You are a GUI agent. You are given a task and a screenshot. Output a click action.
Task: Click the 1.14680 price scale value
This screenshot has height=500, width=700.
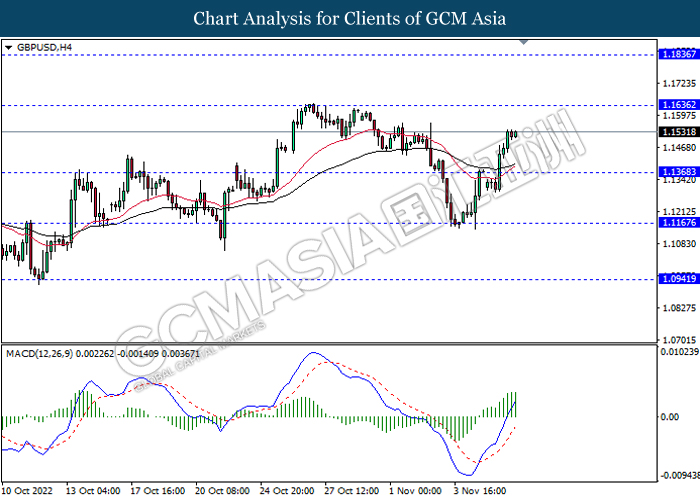coord(679,148)
